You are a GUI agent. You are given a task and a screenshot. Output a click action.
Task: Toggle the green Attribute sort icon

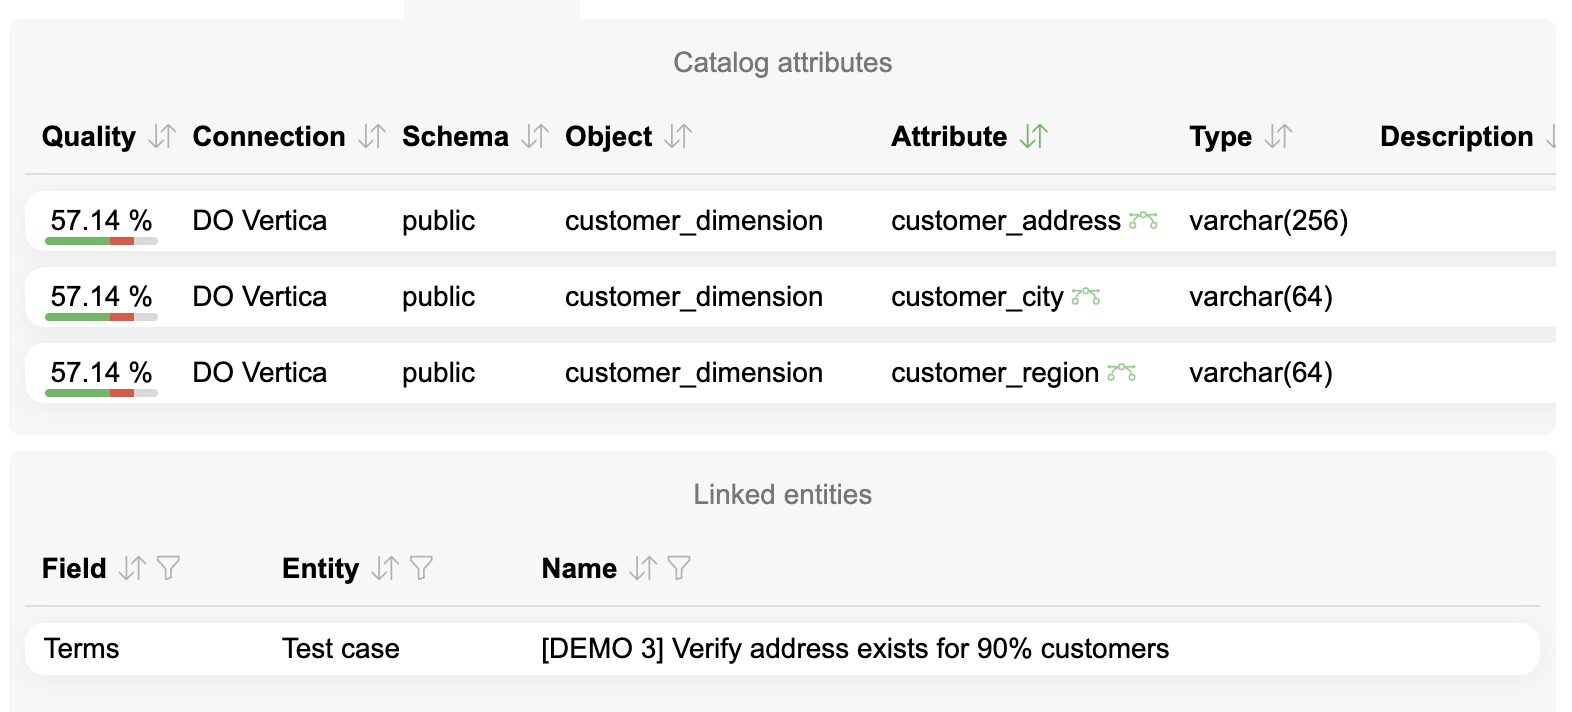1034,136
